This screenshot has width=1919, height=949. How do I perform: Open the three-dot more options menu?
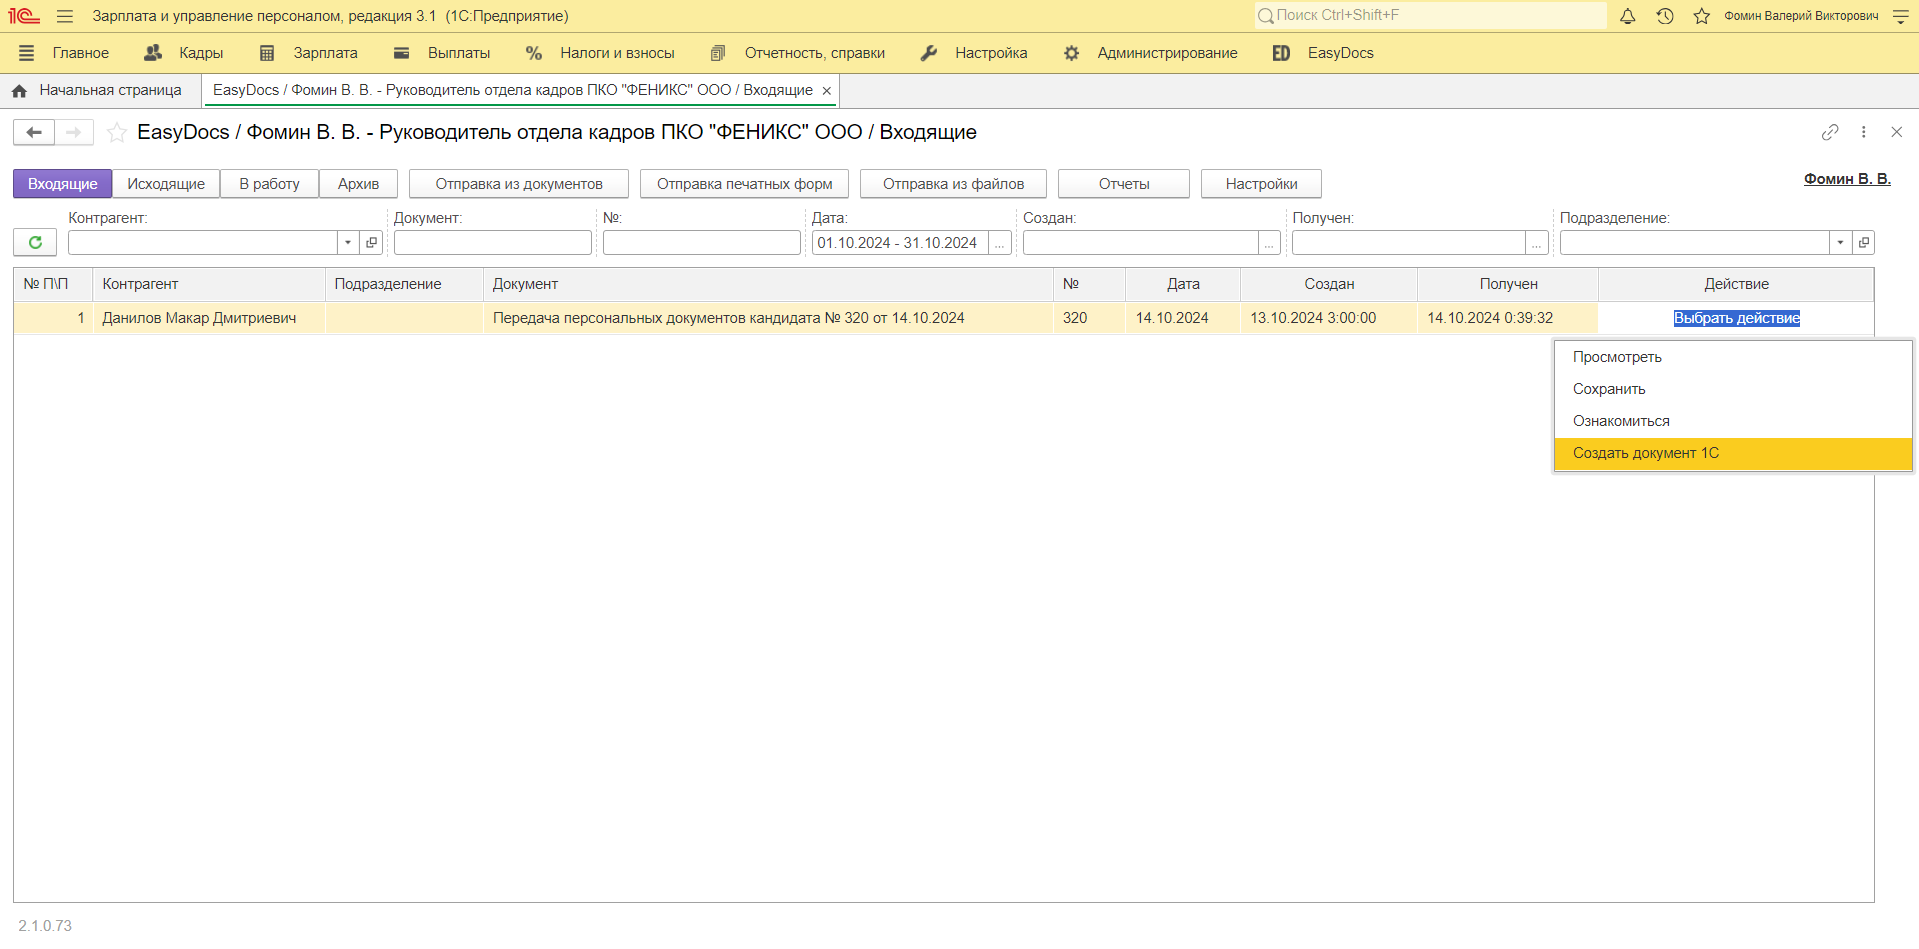tap(1863, 132)
